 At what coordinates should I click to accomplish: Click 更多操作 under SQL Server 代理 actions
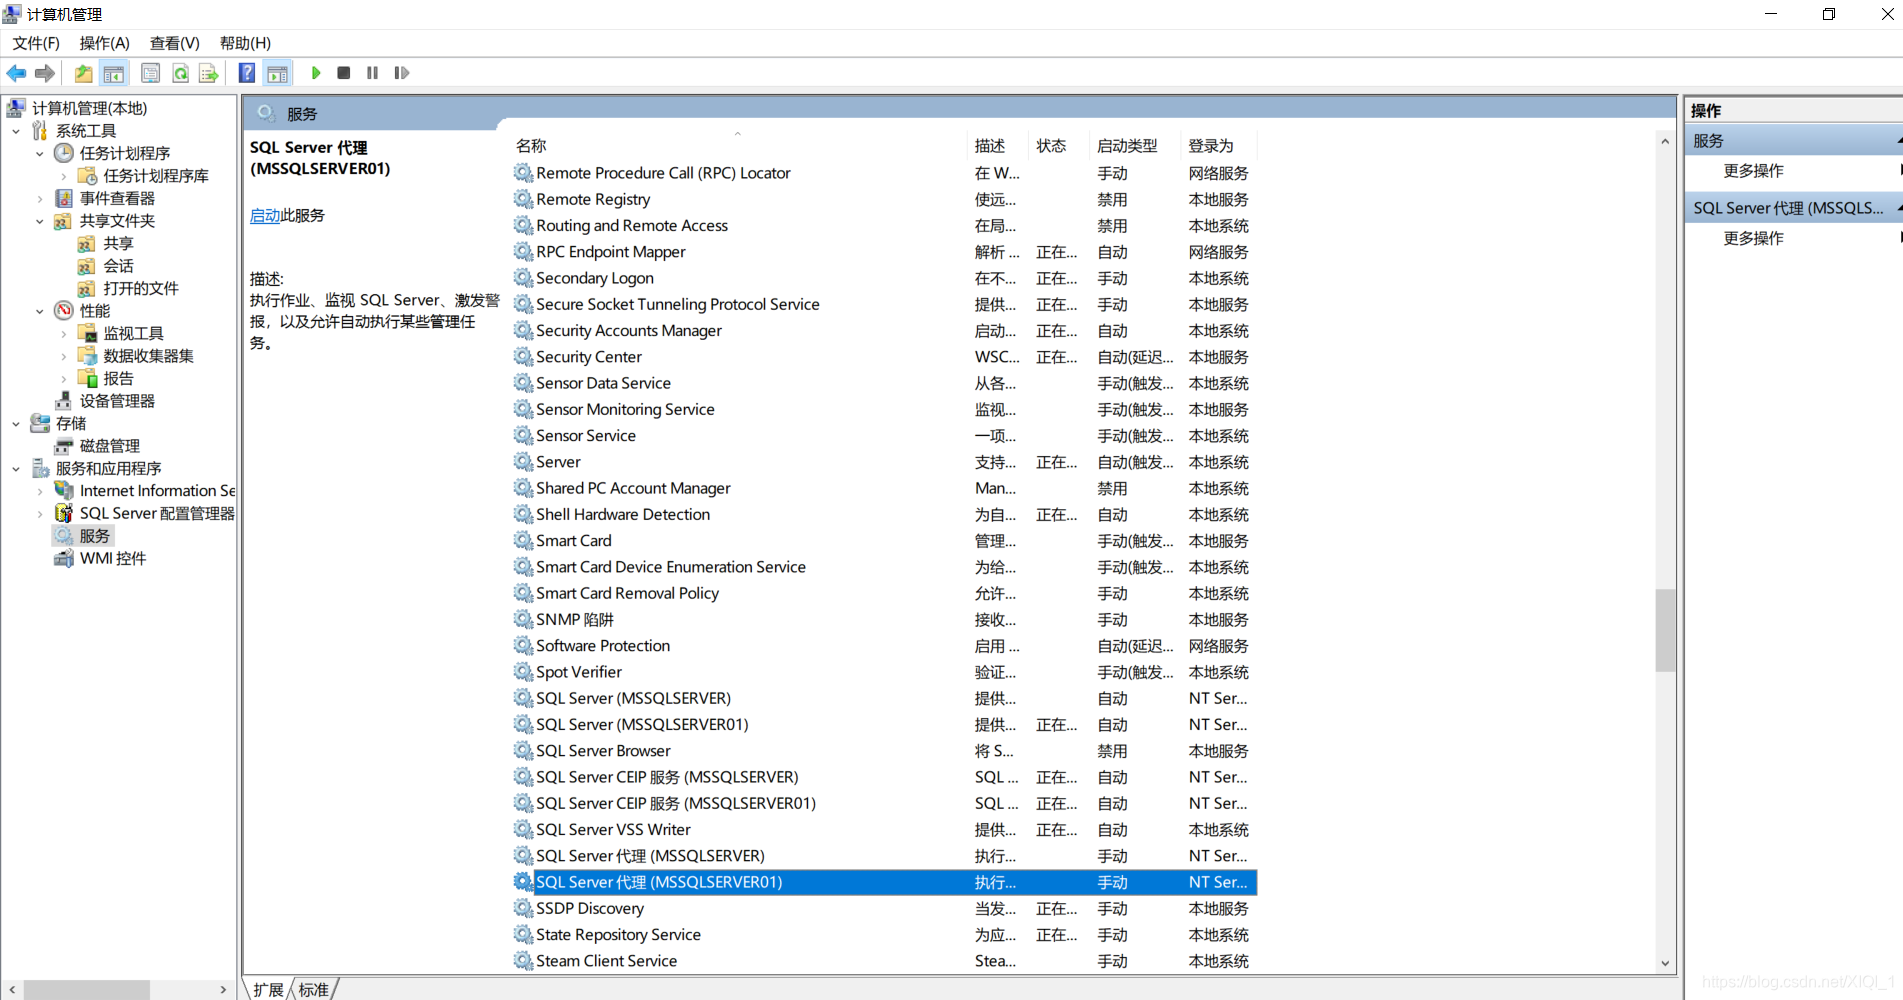tap(1753, 238)
